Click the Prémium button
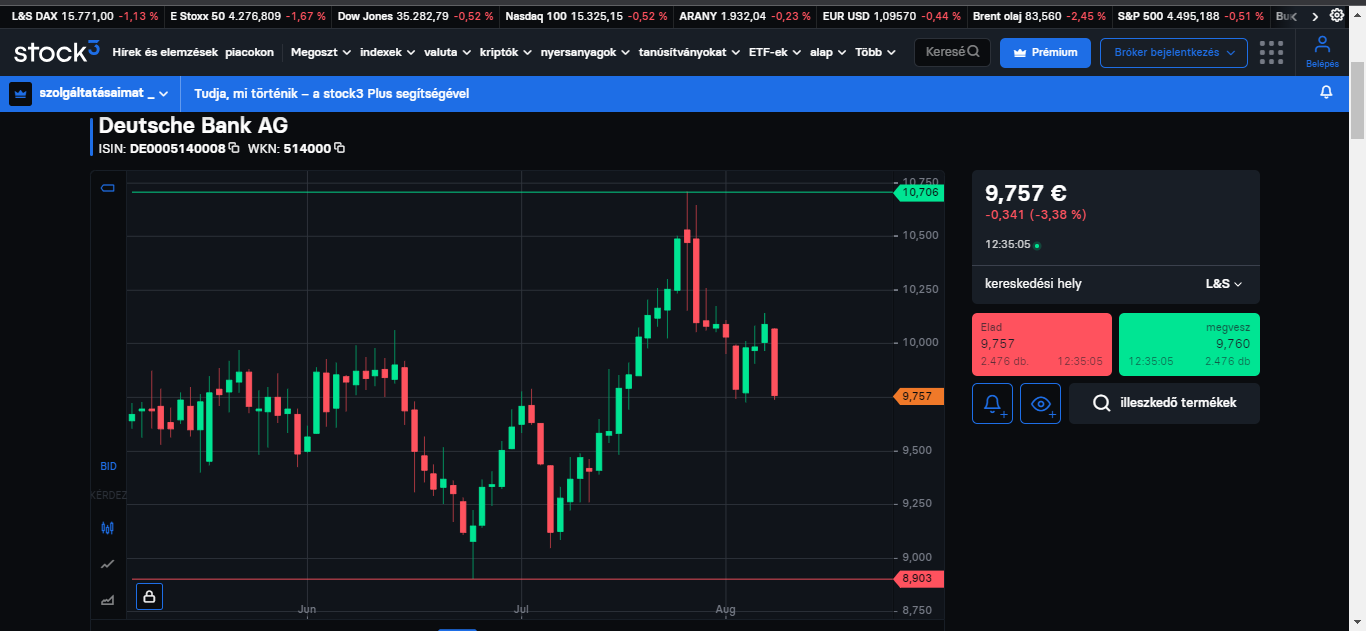The height and width of the screenshot is (631, 1366). tap(1045, 52)
